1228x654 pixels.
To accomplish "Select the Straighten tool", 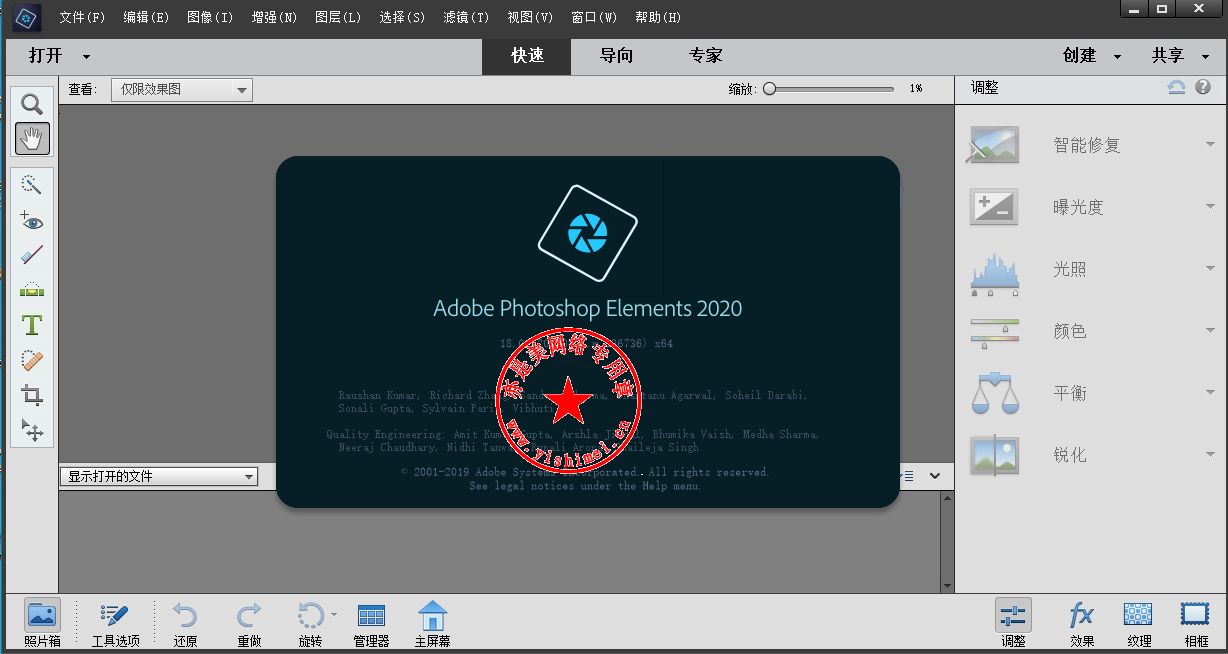I will pos(32,290).
